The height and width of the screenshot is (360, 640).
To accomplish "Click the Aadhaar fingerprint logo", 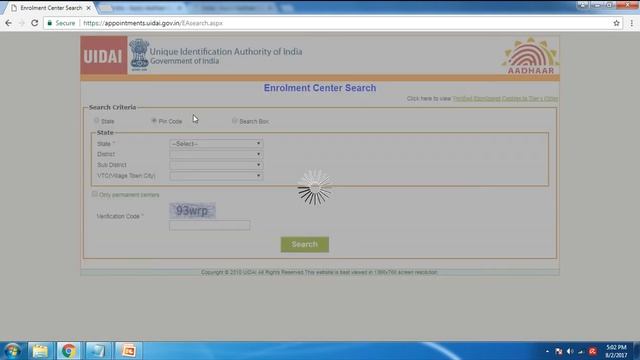I will point(530,56).
